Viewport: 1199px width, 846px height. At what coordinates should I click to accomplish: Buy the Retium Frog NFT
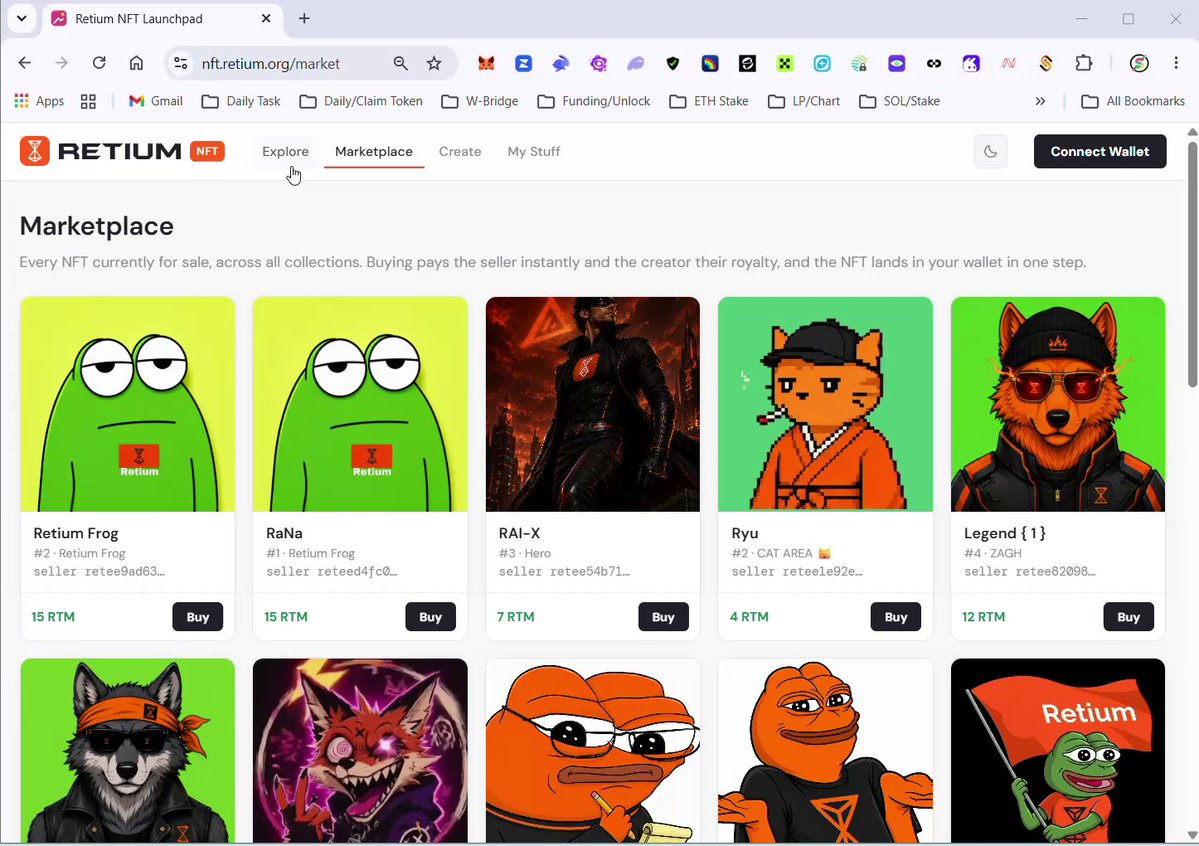(197, 617)
